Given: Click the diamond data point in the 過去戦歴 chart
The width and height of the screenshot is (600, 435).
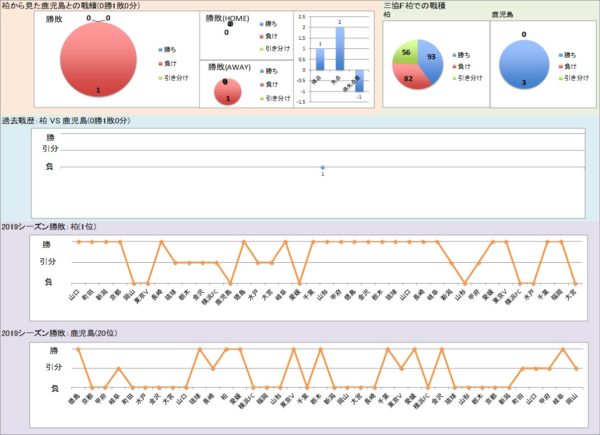Looking at the screenshot, I should 322,166.
